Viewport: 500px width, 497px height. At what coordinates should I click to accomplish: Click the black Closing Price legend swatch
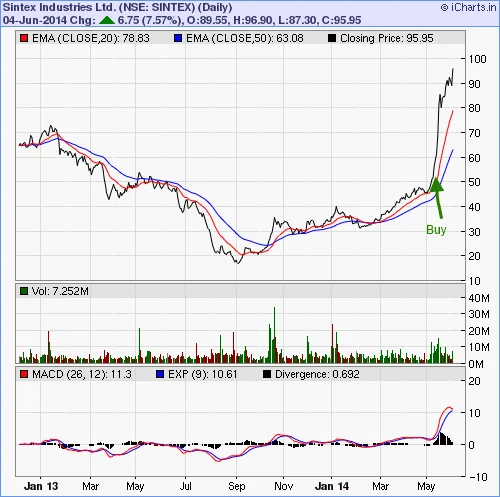332,38
